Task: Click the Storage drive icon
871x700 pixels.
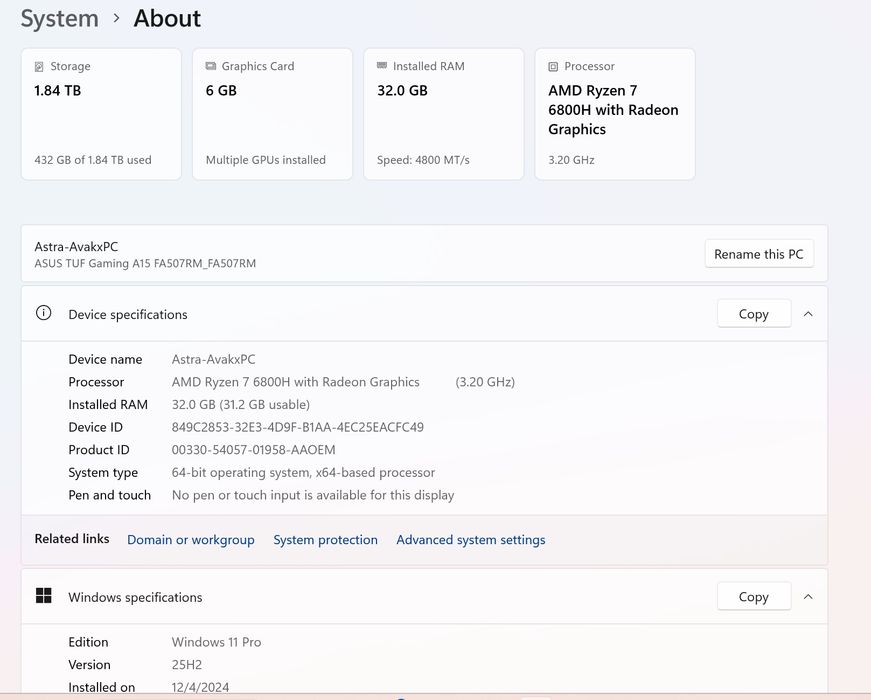Action: click(x=40, y=67)
